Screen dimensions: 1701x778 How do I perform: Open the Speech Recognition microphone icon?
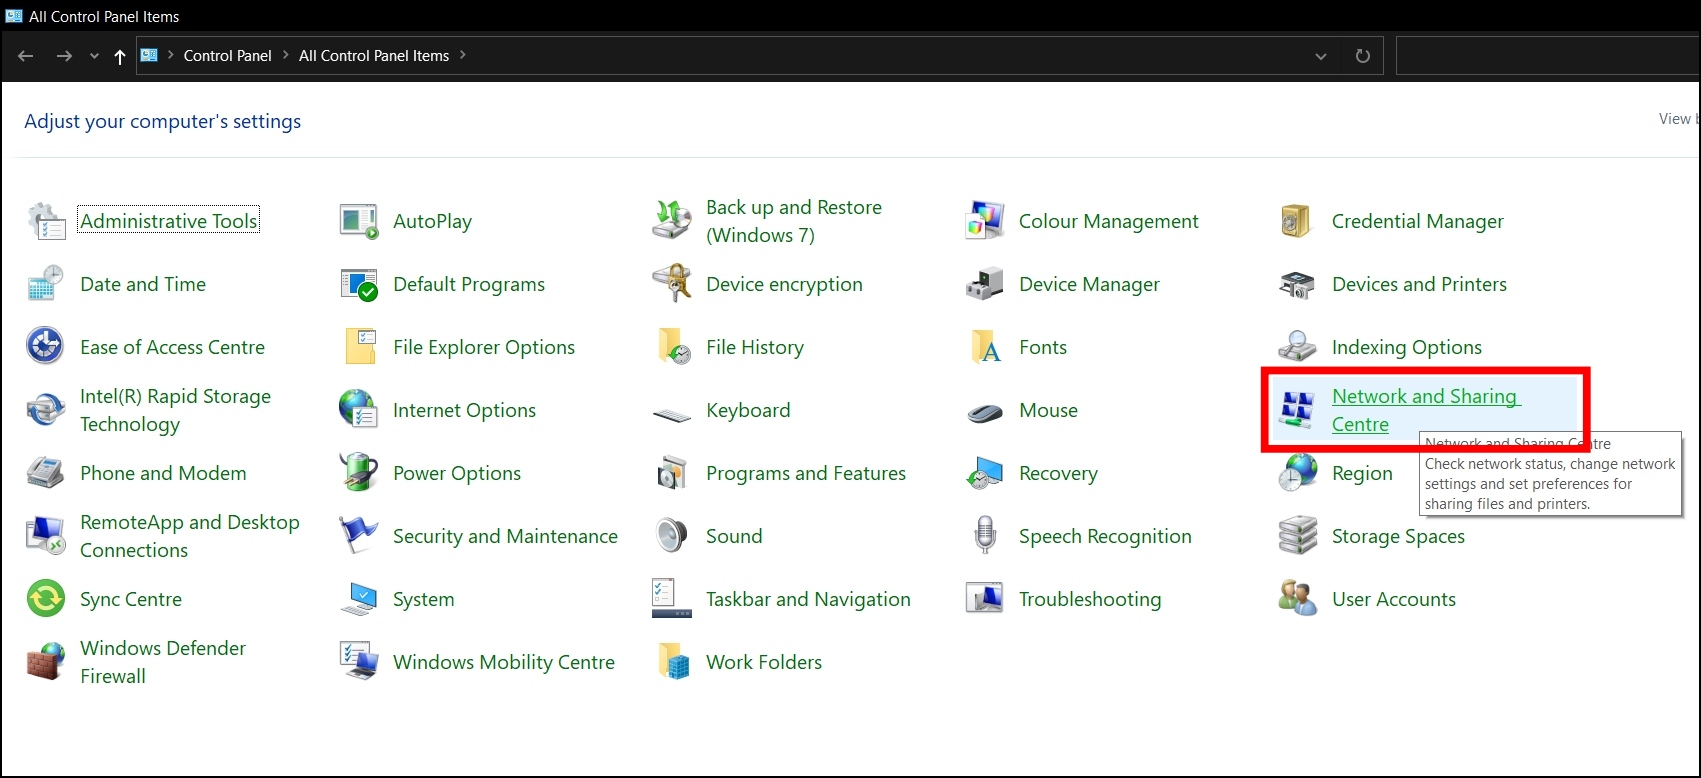click(985, 536)
